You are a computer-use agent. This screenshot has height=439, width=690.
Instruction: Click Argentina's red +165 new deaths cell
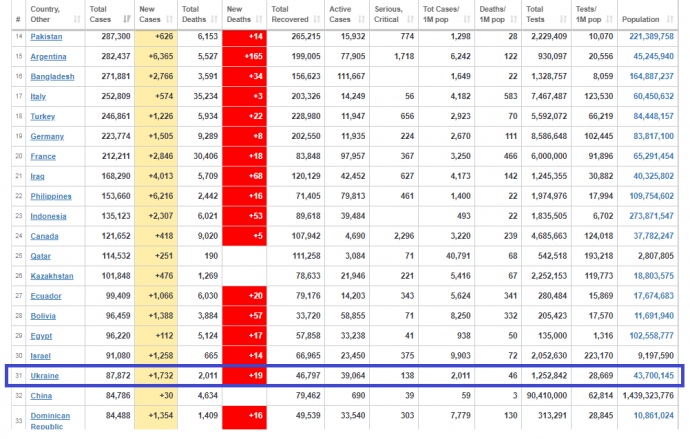click(x=243, y=55)
